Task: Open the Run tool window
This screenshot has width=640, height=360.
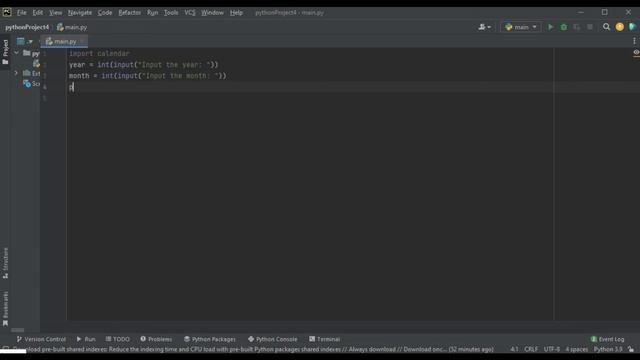Action: 86,339
